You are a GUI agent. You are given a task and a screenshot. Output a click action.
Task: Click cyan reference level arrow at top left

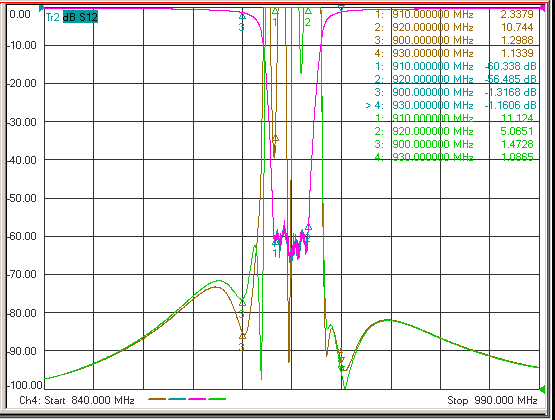41,8
